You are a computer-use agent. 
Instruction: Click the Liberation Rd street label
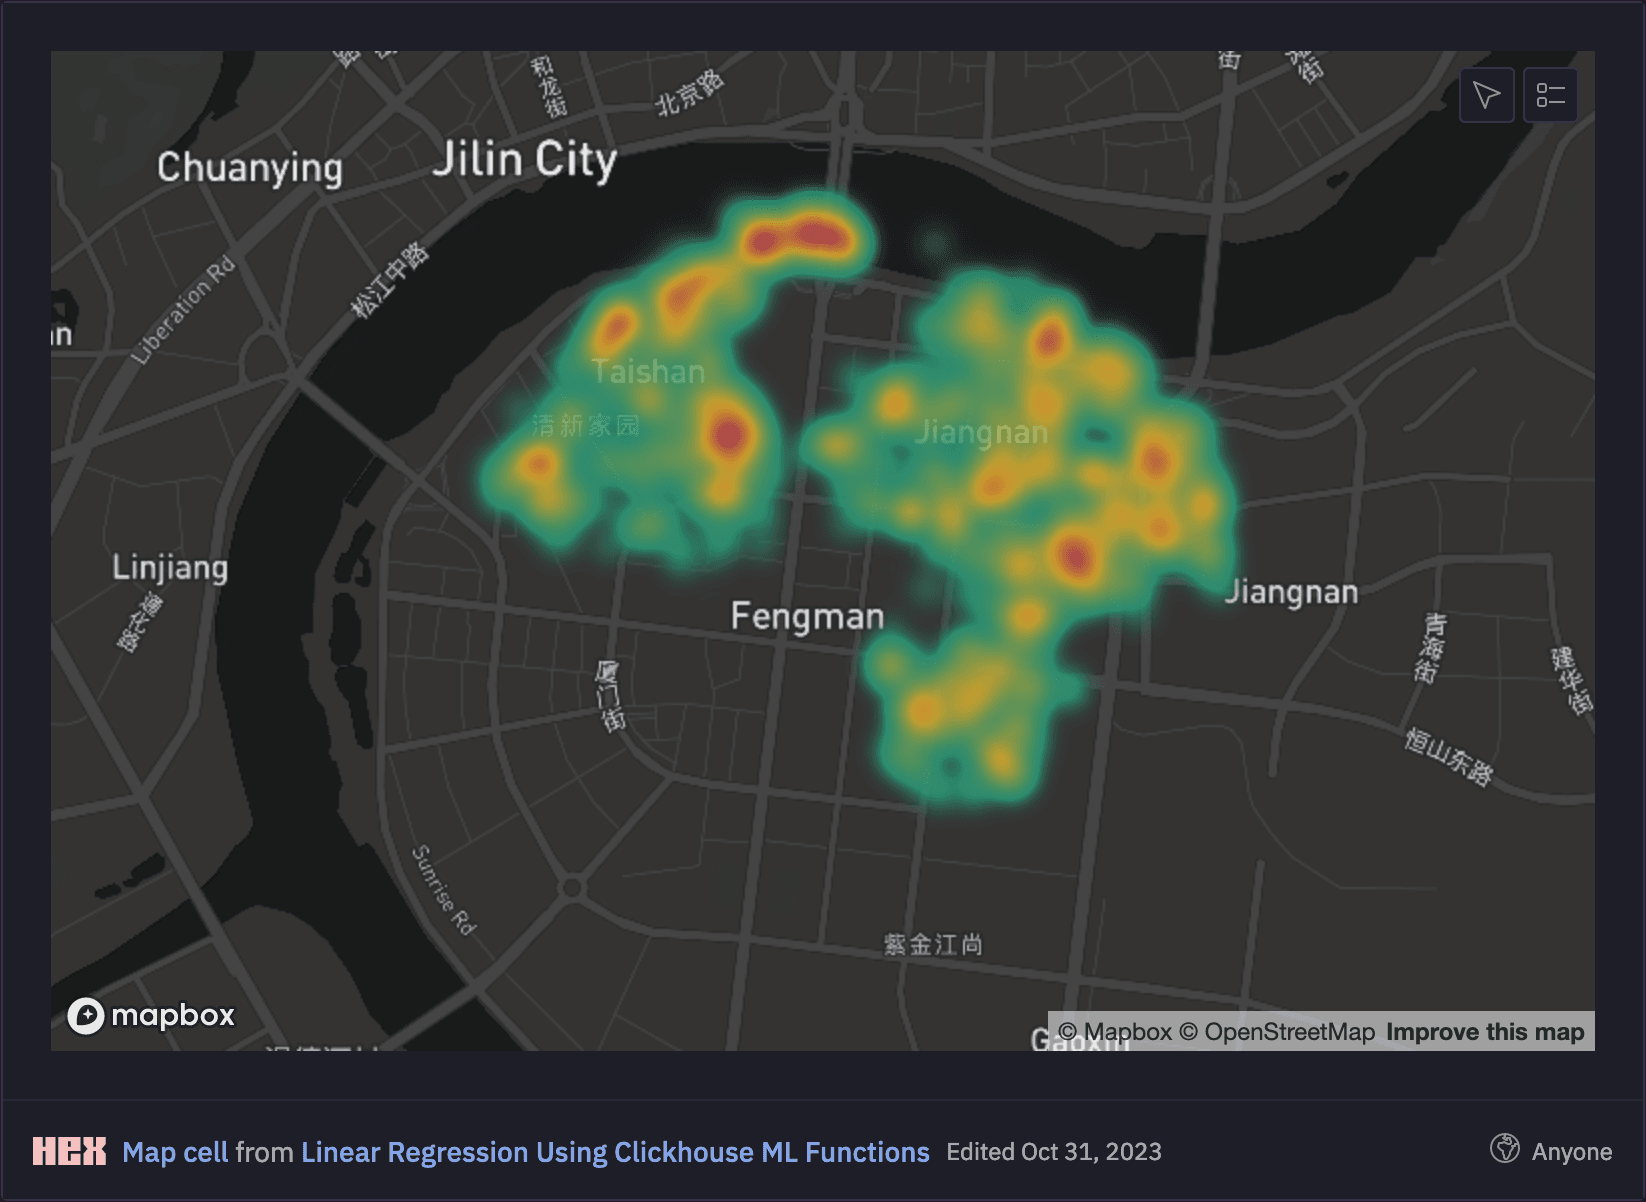point(183,310)
